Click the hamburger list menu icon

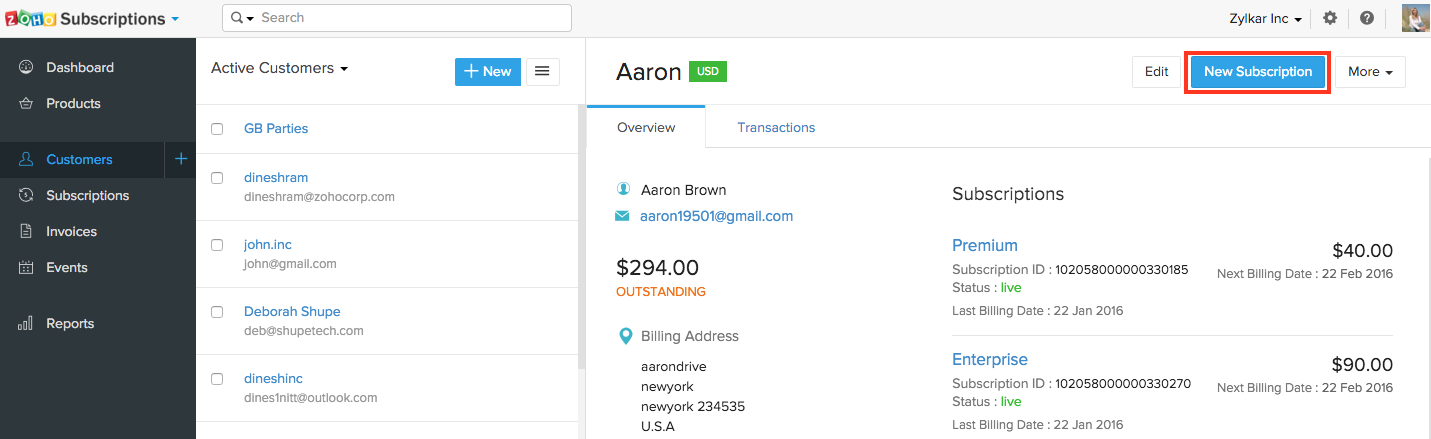542,71
